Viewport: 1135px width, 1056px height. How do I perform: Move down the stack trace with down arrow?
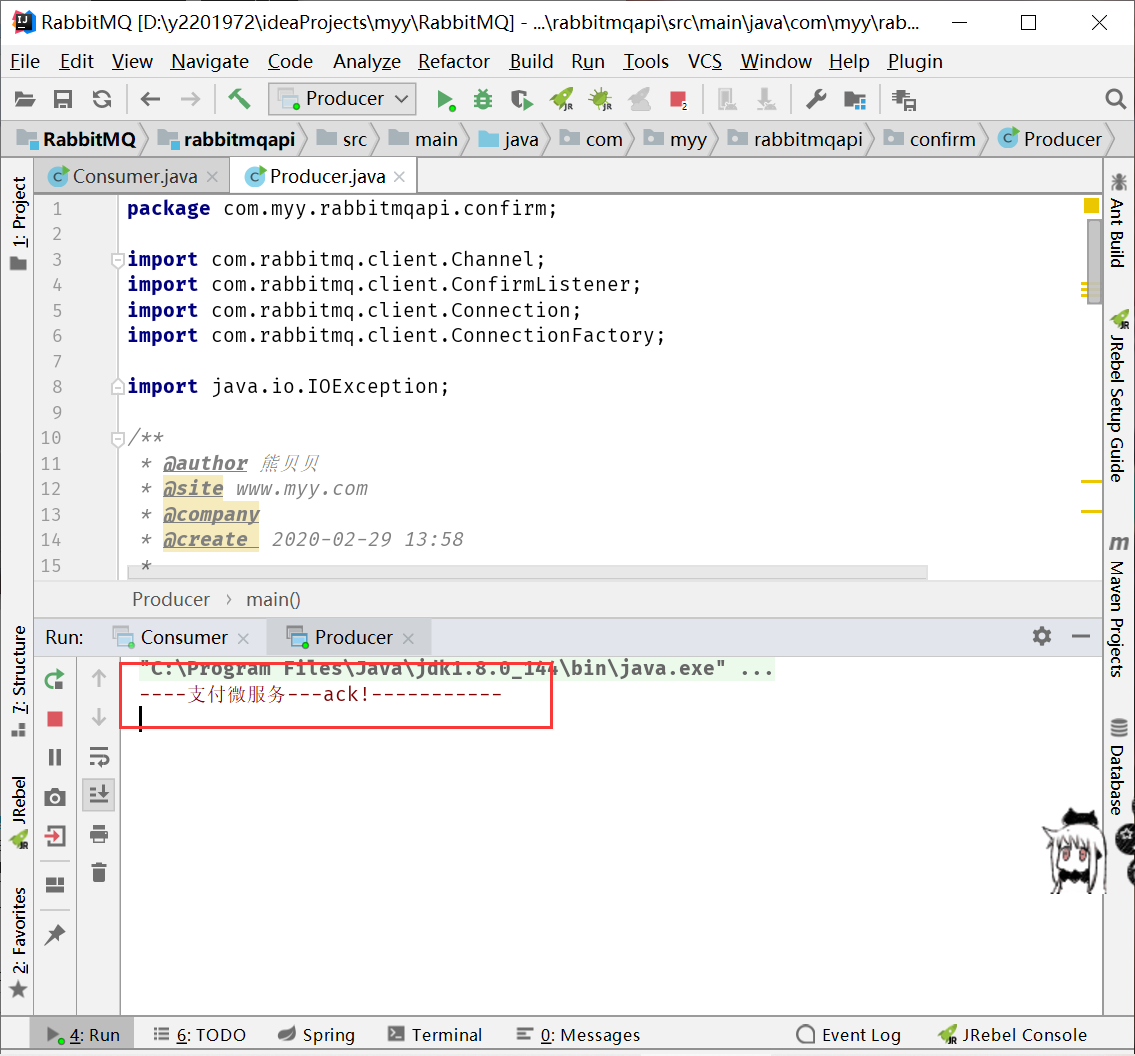pos(99,717)
